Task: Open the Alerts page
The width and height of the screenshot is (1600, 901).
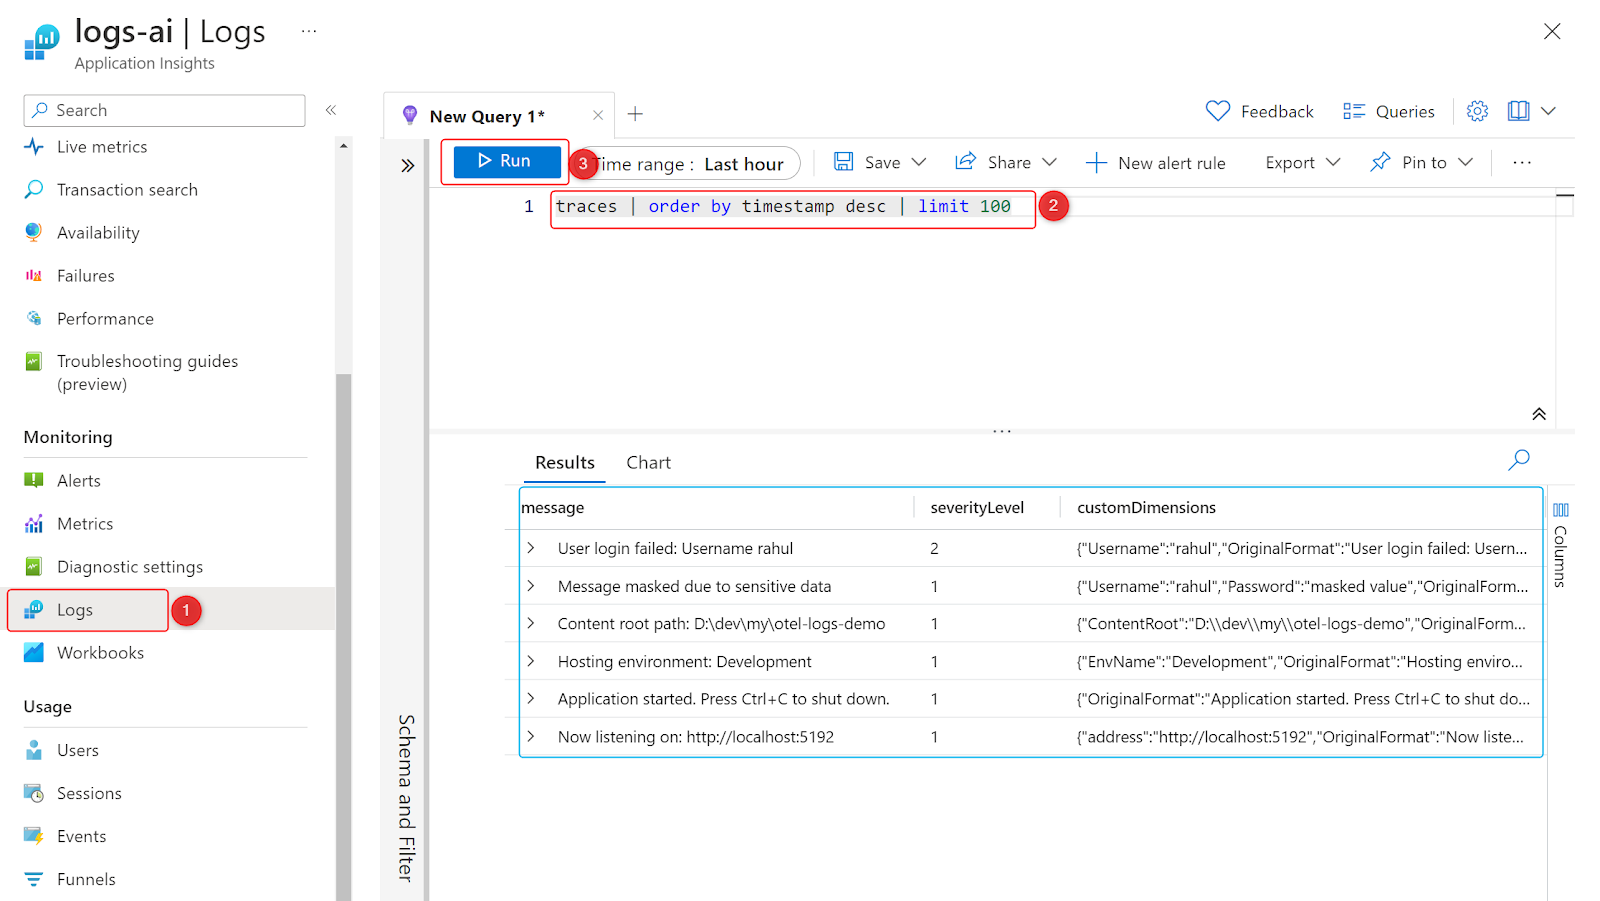Action: point(79,481)
